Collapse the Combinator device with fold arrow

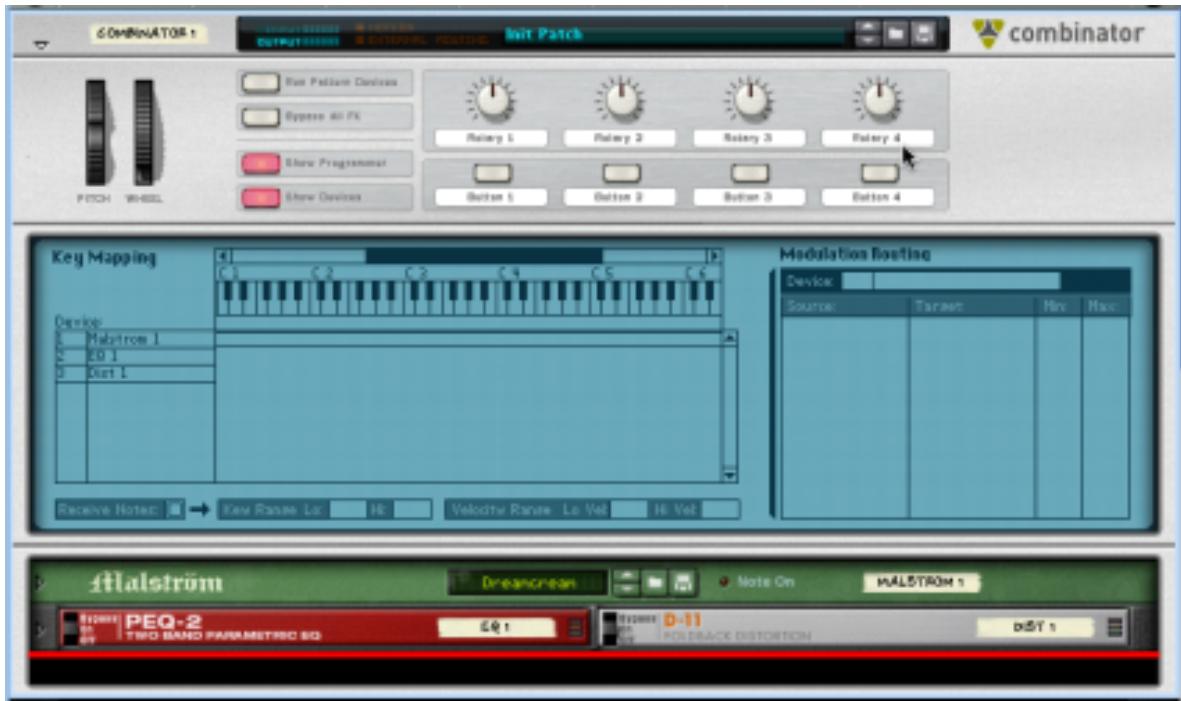coord(41,45)
